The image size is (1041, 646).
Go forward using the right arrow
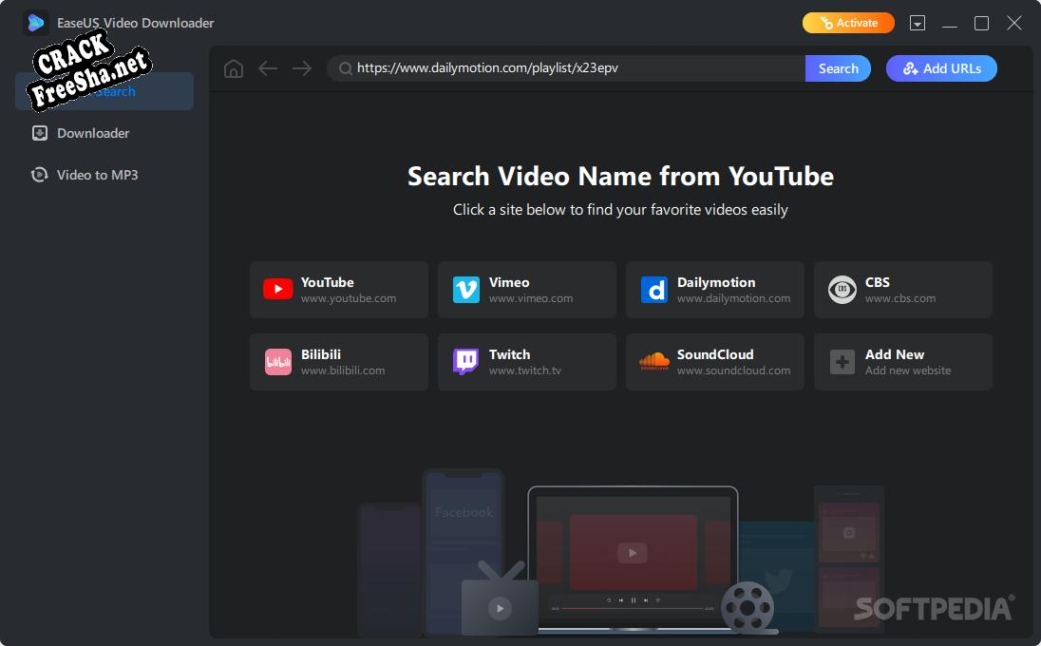(x=302, y=69)
